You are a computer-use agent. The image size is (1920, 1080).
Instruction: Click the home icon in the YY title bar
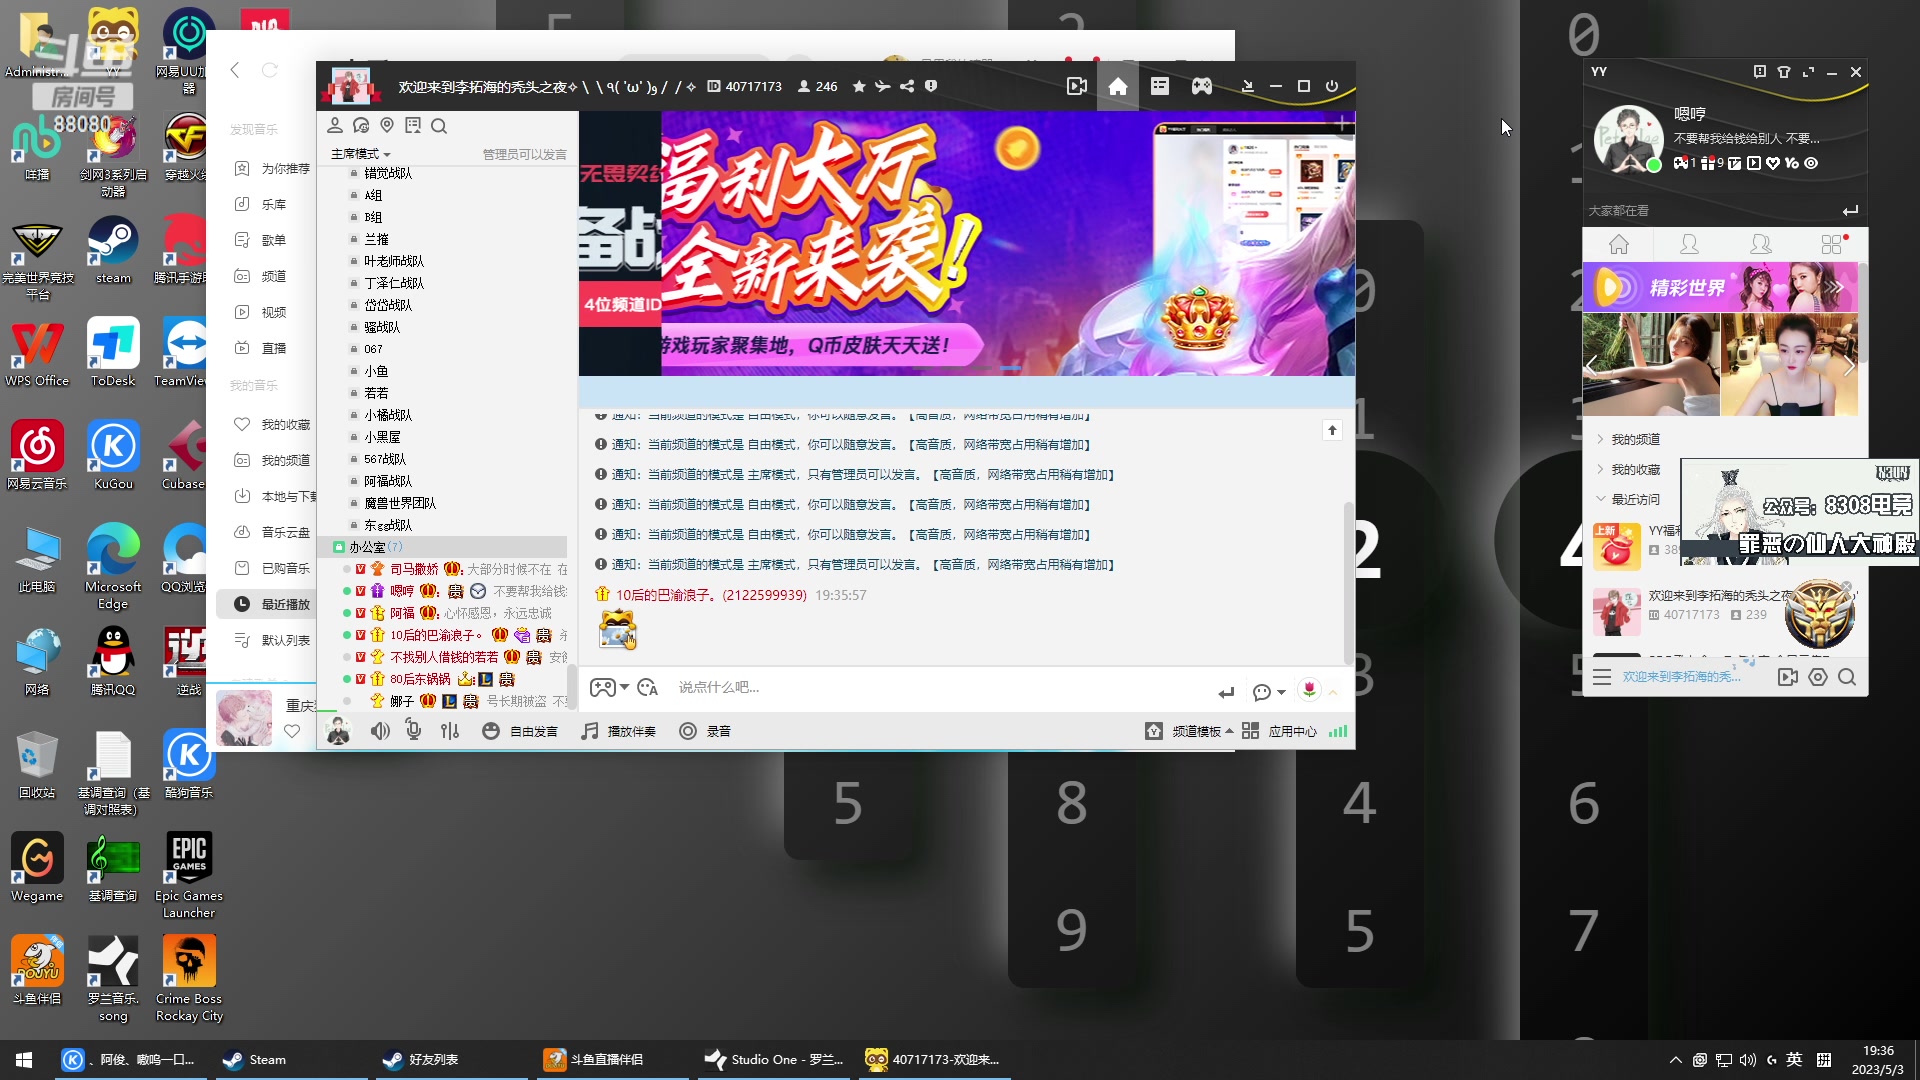click(x=1118, y=86)
